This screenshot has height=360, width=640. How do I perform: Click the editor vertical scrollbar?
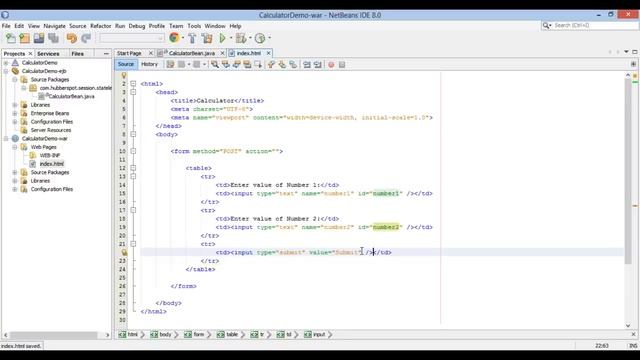coord(628,171)
